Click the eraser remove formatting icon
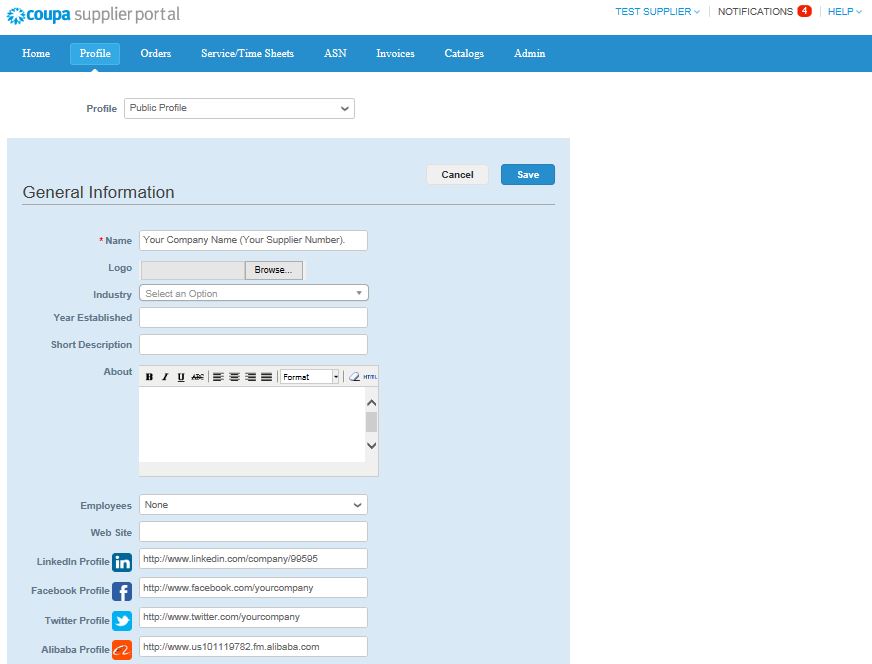Viewport: 872px width, 664px height. coord(353,377)
